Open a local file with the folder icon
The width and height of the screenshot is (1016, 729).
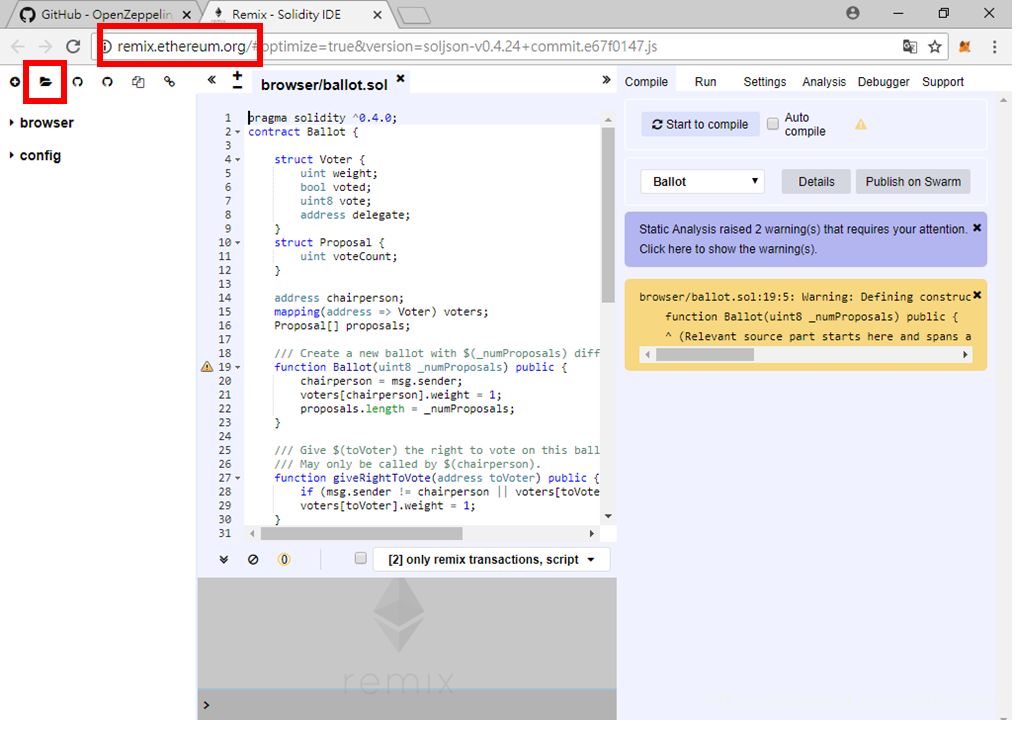tap(45, 82)
